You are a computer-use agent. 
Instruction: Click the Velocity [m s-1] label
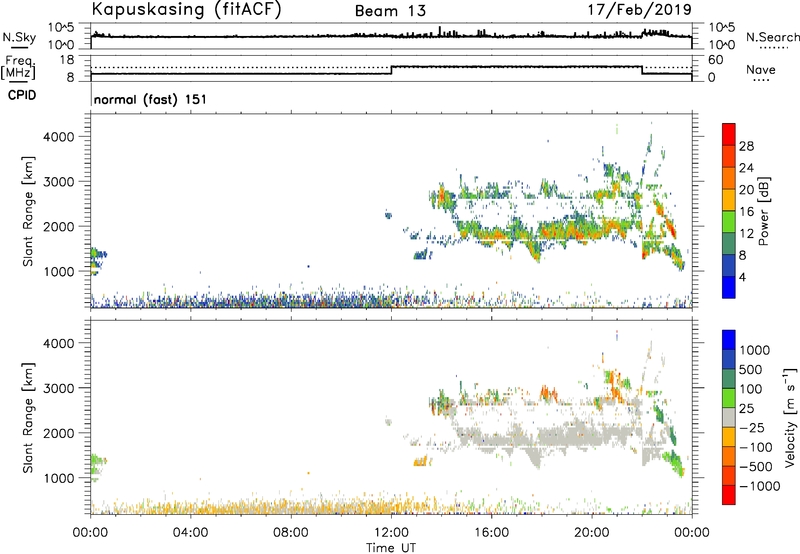coord(790,418)
